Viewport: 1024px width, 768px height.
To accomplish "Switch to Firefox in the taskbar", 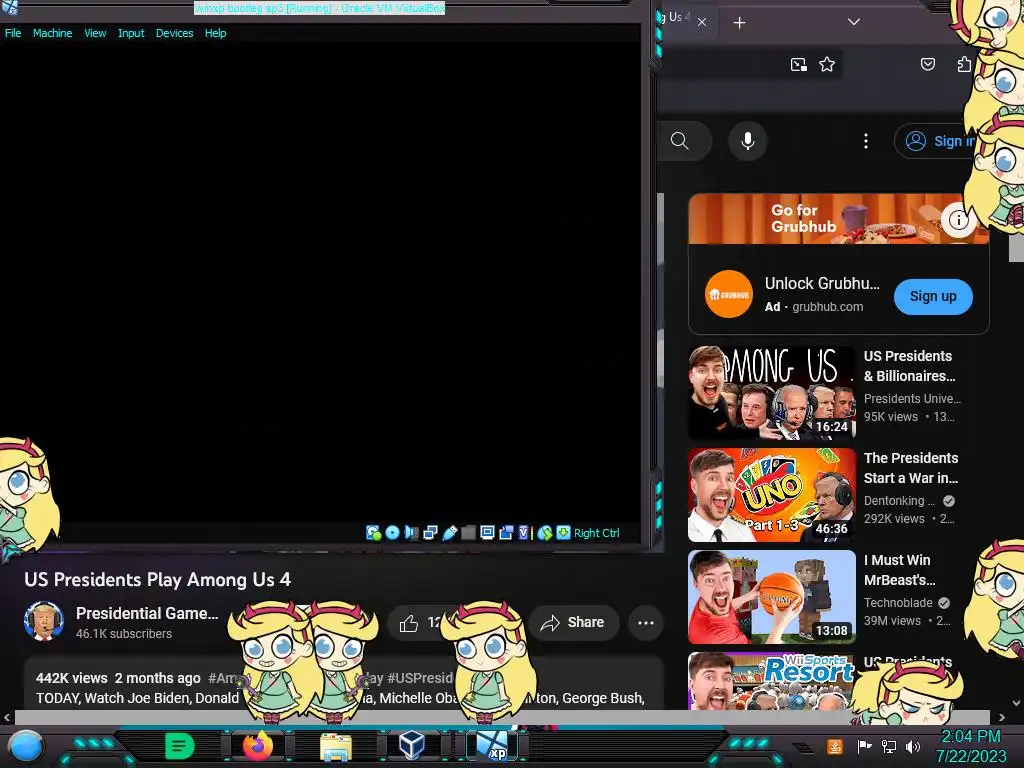I will pos(258,746).
